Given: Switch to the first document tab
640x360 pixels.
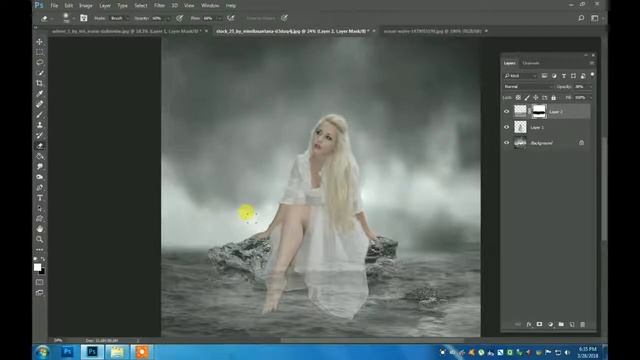Looking at the screenshot, I should click(x=127, y=31).
